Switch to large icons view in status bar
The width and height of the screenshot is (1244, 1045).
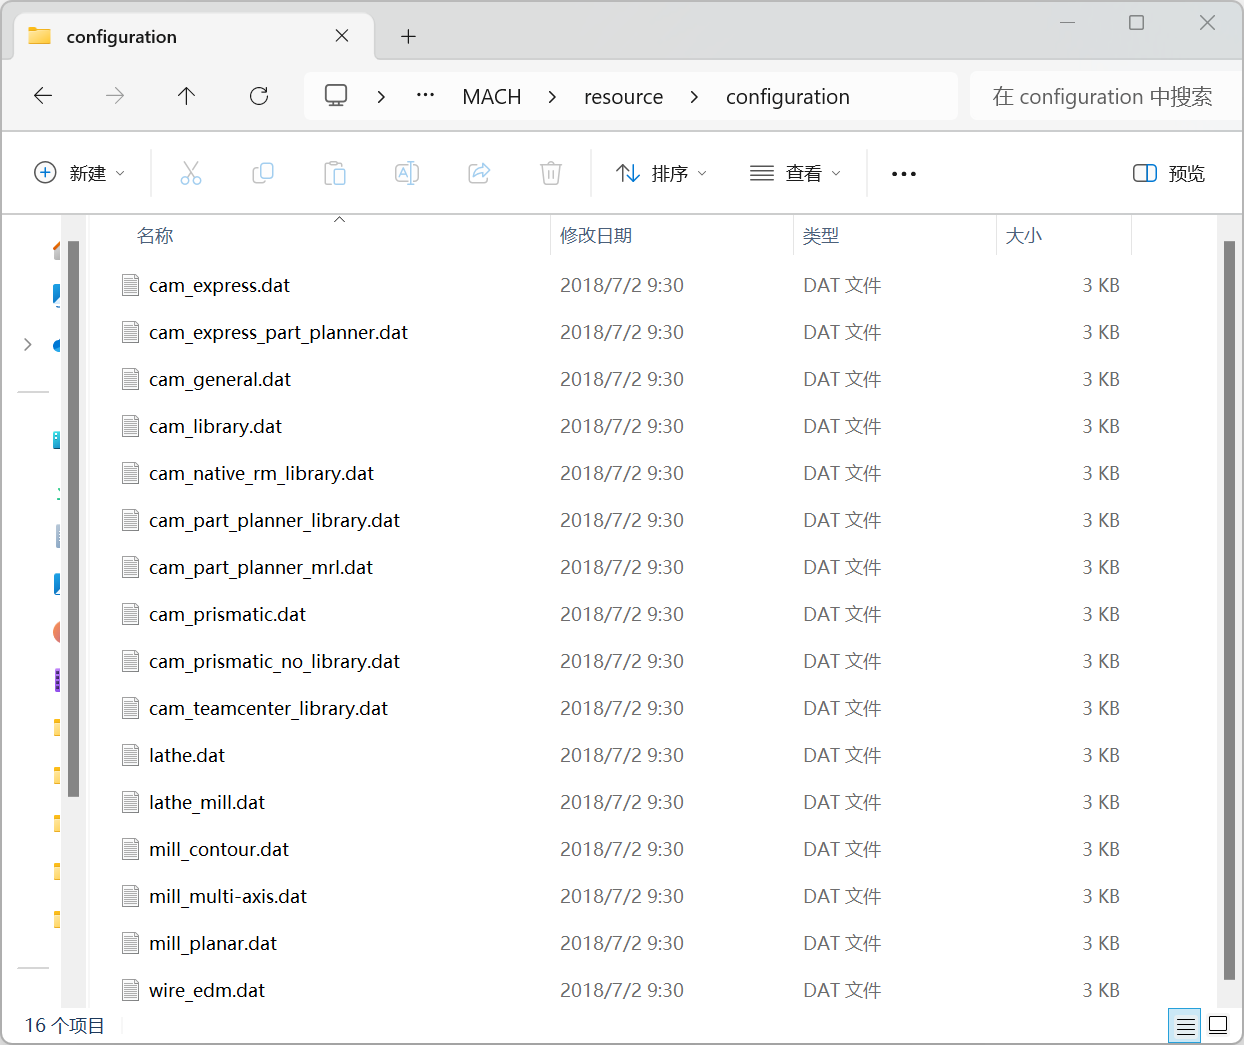tap(1218, 1025)
